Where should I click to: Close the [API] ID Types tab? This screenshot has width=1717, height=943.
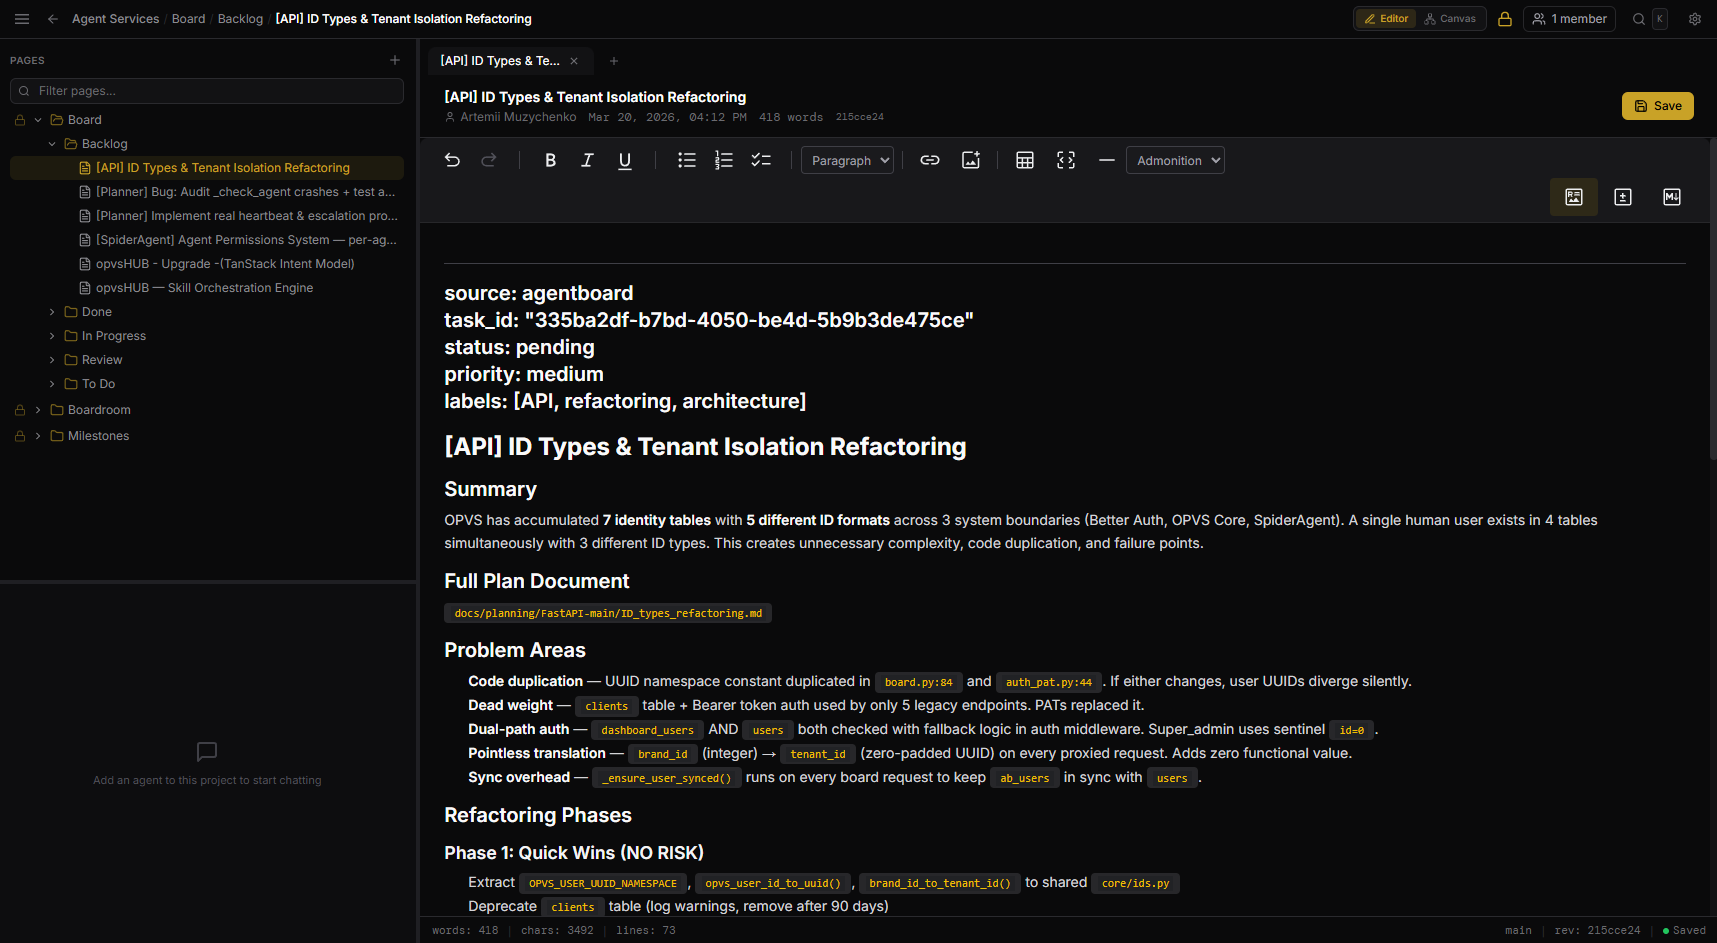click(x=574, y=61)
